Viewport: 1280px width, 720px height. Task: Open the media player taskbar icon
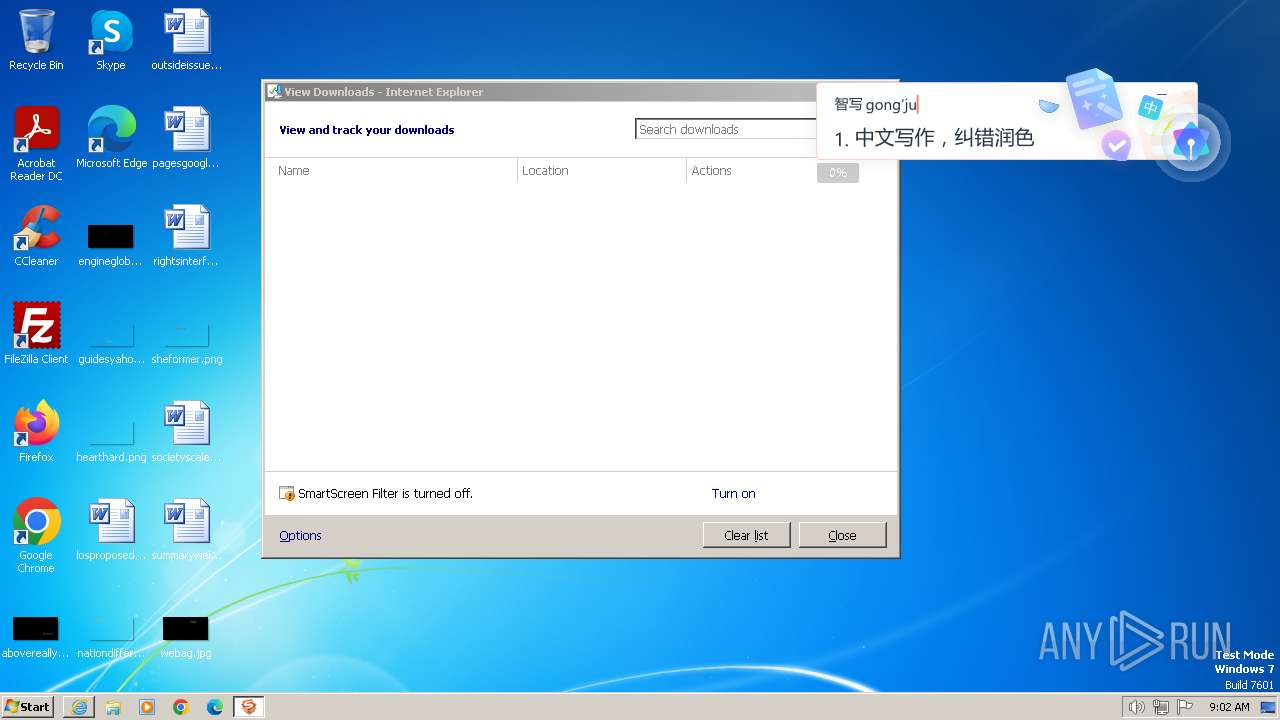(x=147, y=707)
